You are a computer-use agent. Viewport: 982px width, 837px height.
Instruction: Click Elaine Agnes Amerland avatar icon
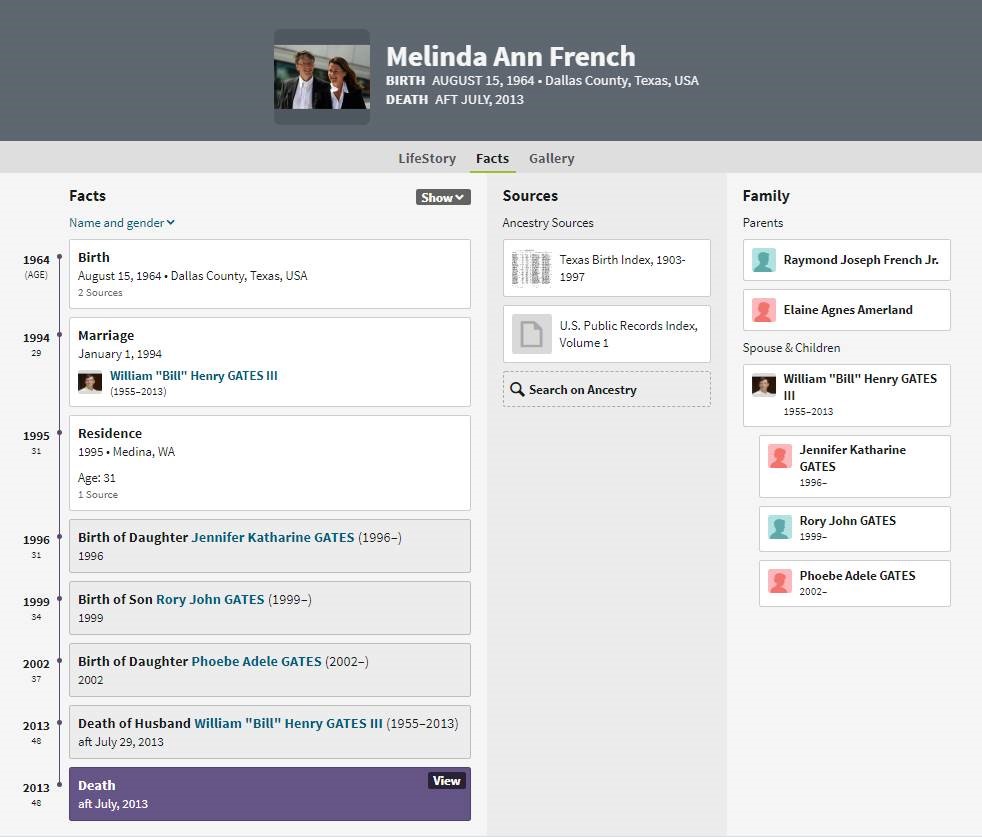pos(764,310)
